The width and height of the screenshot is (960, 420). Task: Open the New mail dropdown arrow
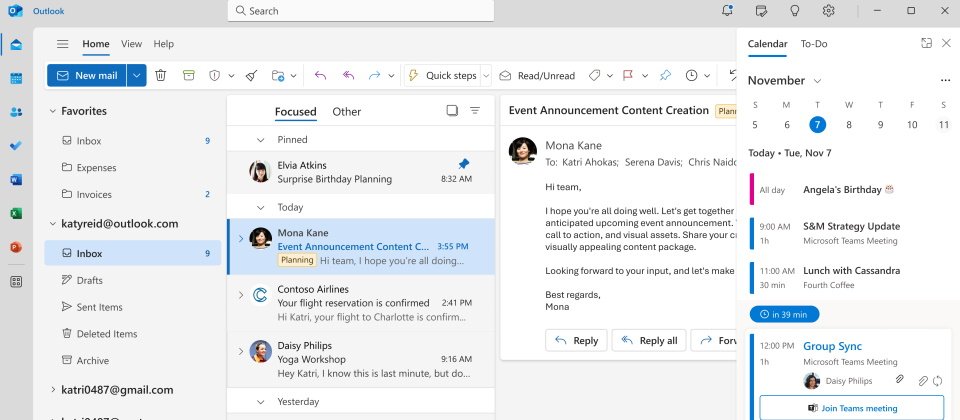tap(136, 75)
